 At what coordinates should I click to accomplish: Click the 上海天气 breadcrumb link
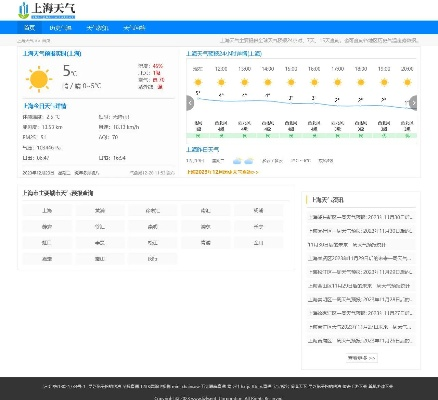point(27,41)
